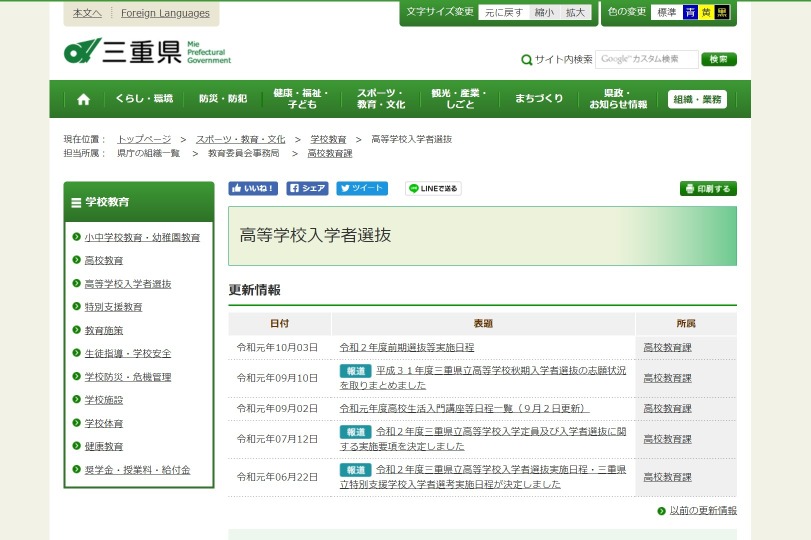
Task: Click the Facebook Like button
Action: point(253,188)
